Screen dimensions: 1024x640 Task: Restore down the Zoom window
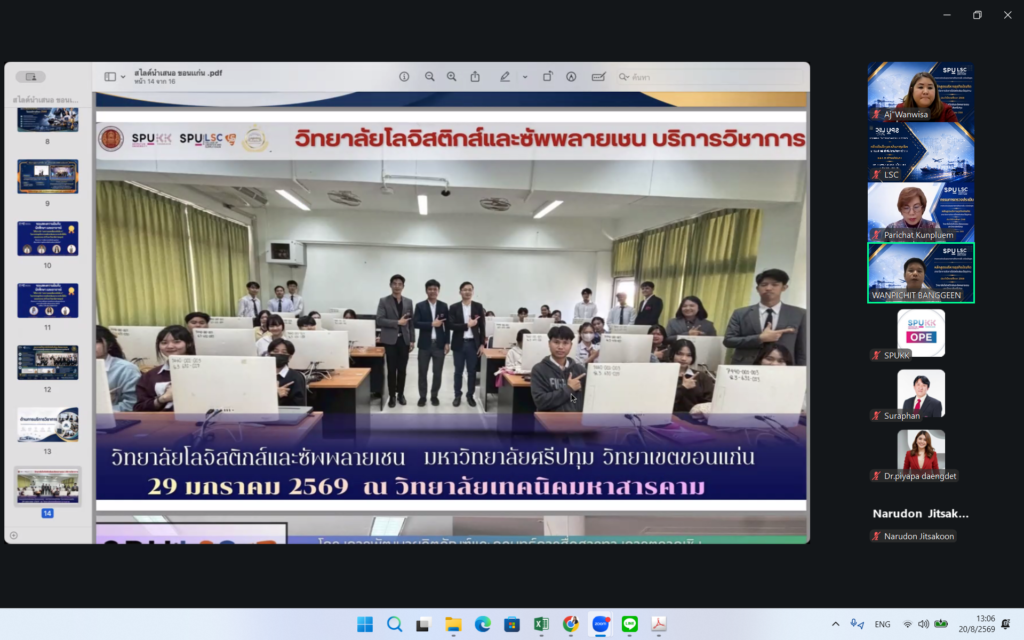[977, 14]
